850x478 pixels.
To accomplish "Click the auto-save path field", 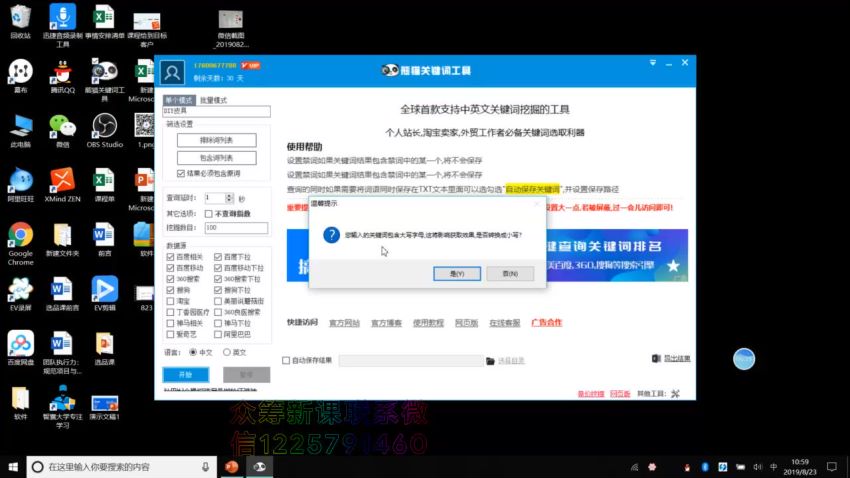I will 411,360.
